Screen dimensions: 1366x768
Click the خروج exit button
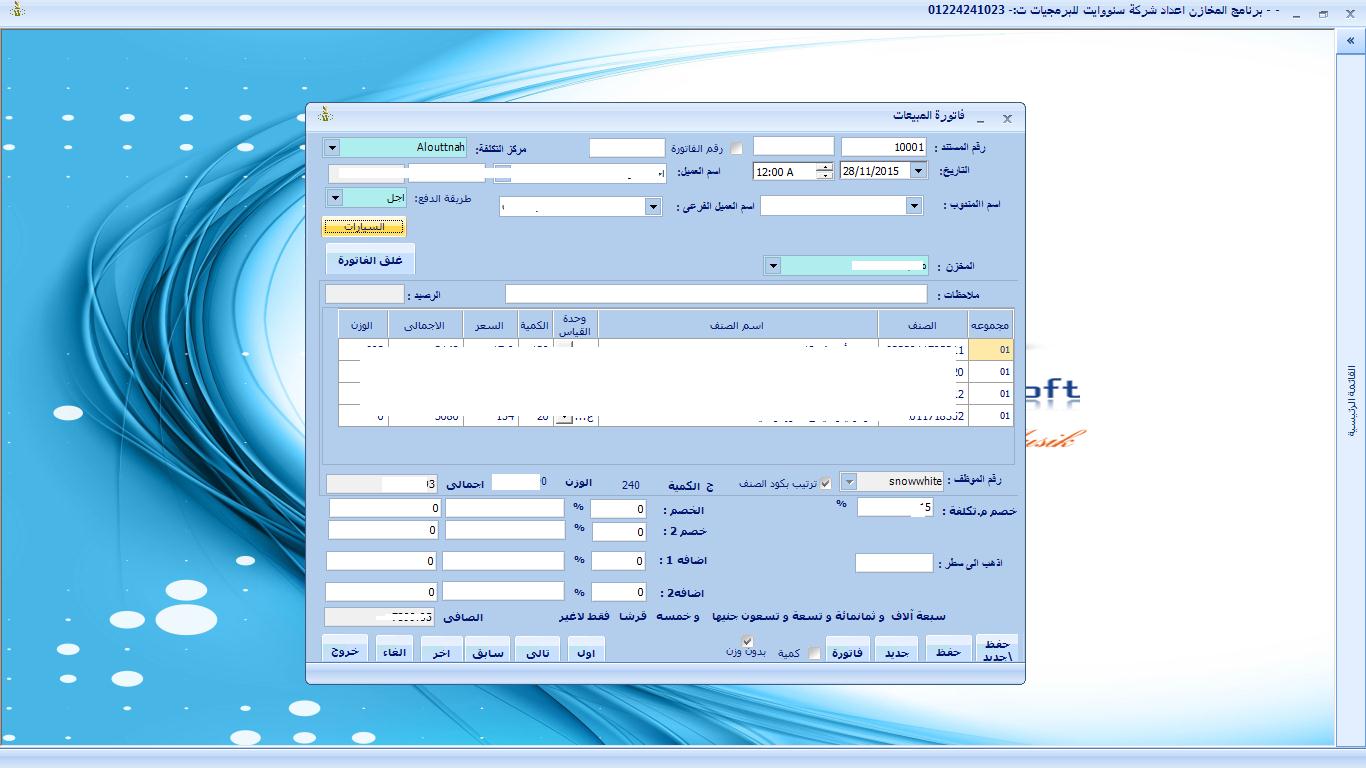click(x=345, y=651)
